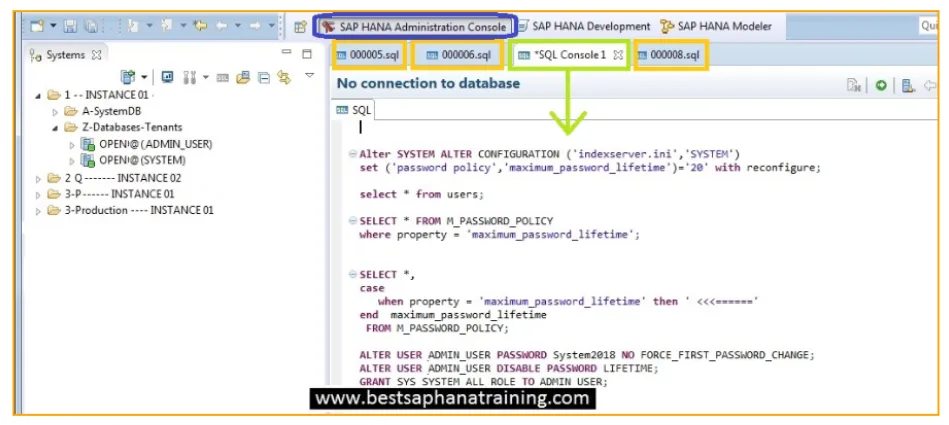Minimize the Systems panel

[287, 53]
